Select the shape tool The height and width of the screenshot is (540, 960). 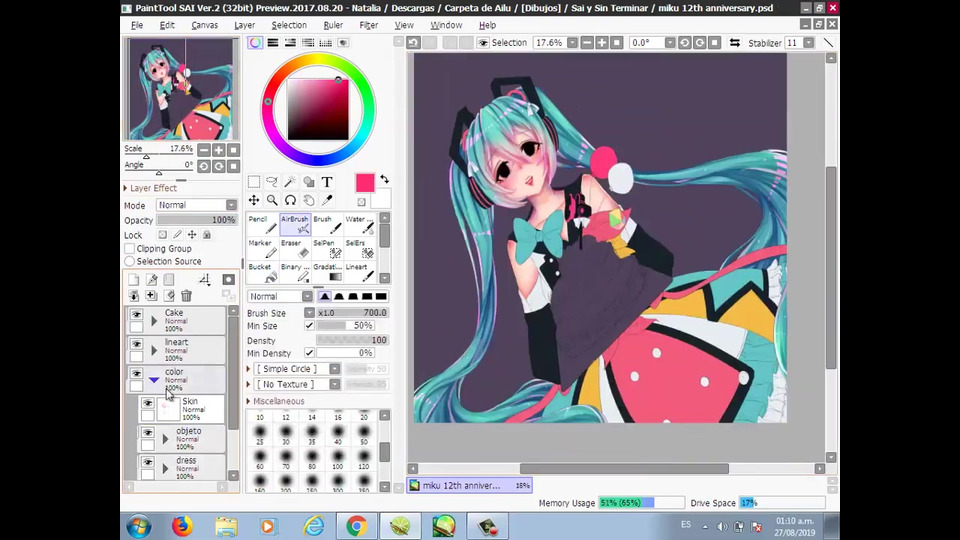tap(309, 181)
